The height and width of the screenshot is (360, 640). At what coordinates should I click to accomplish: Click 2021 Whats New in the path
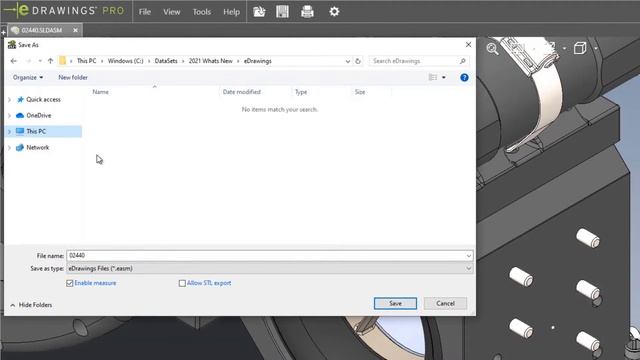(x=210, y=61)
